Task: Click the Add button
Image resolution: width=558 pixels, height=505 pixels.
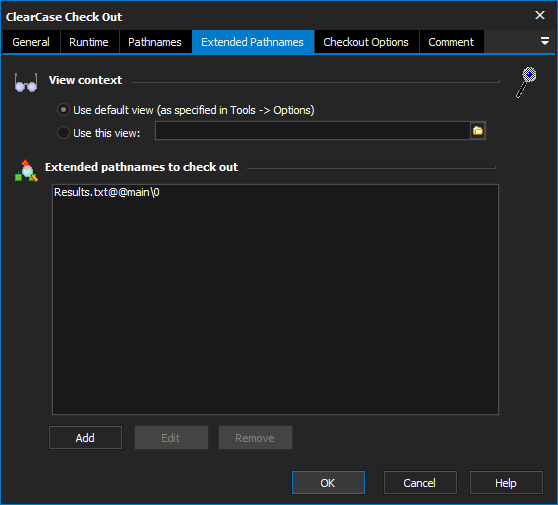Action: click(85, 438)
